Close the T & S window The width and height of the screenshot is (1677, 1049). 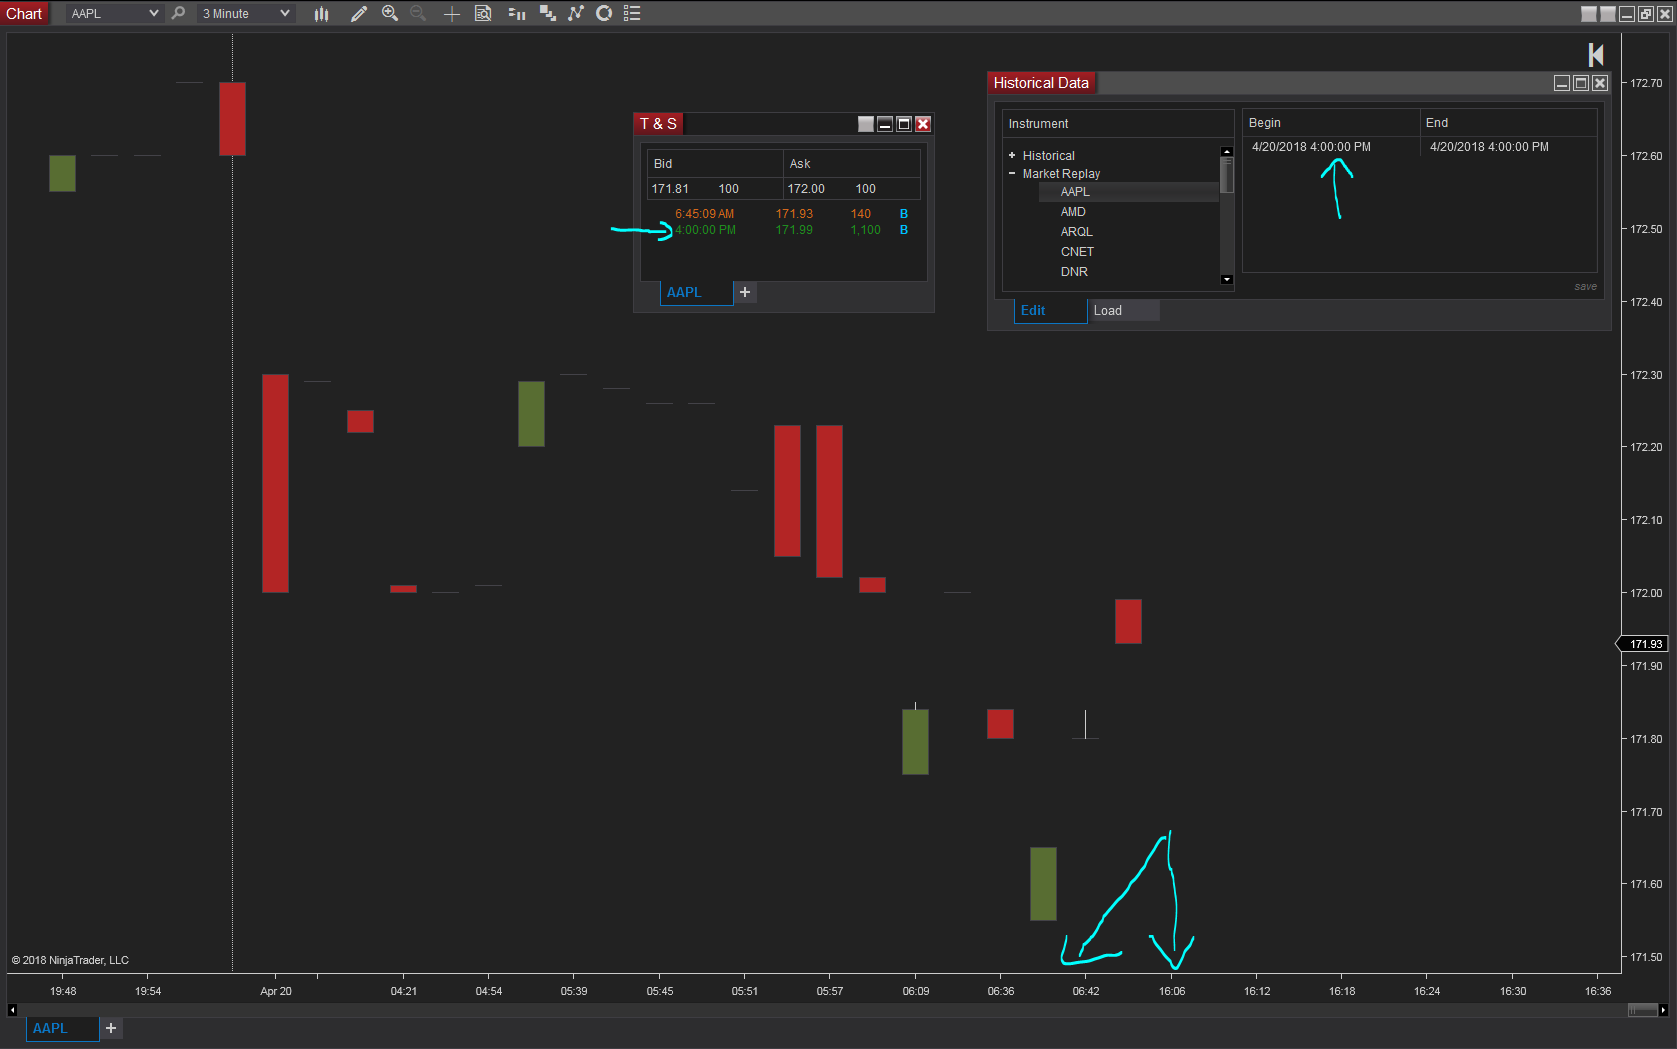pyautogui.click(x=923, y=124)
